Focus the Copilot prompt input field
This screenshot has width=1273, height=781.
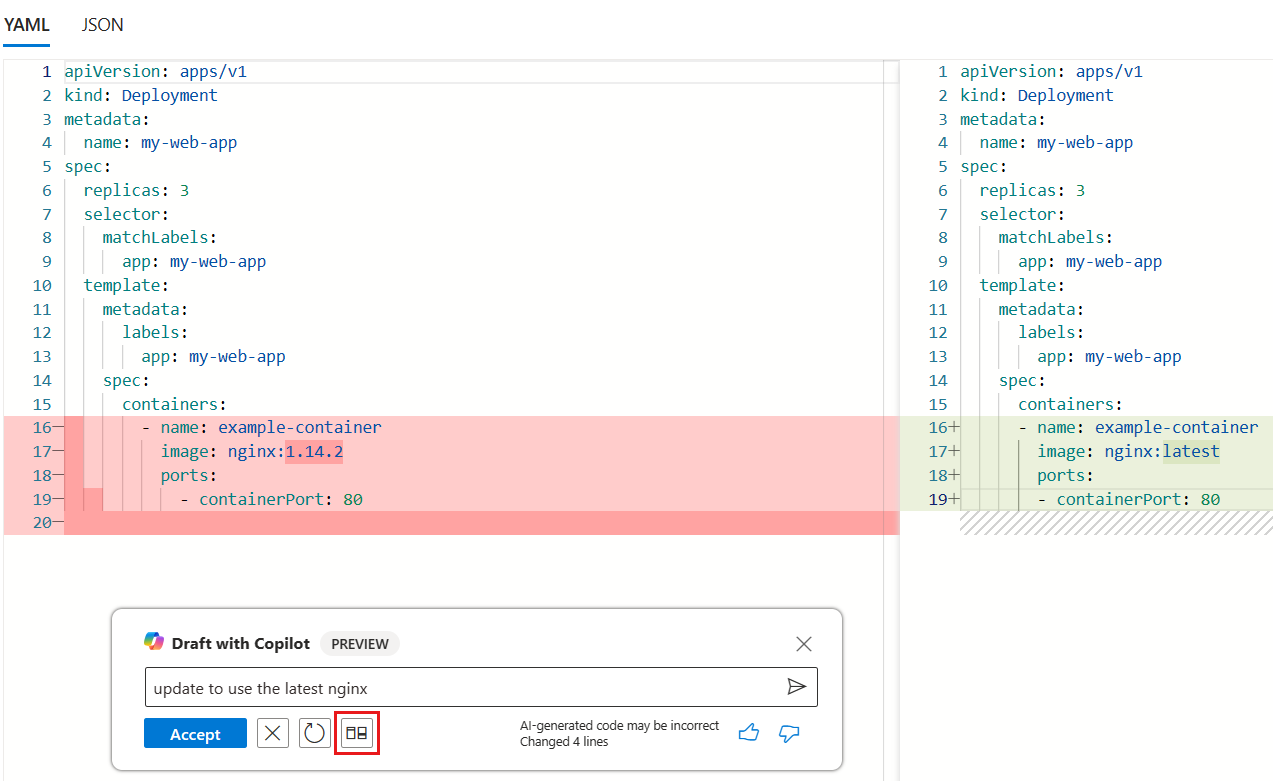(x=481, y=687)
